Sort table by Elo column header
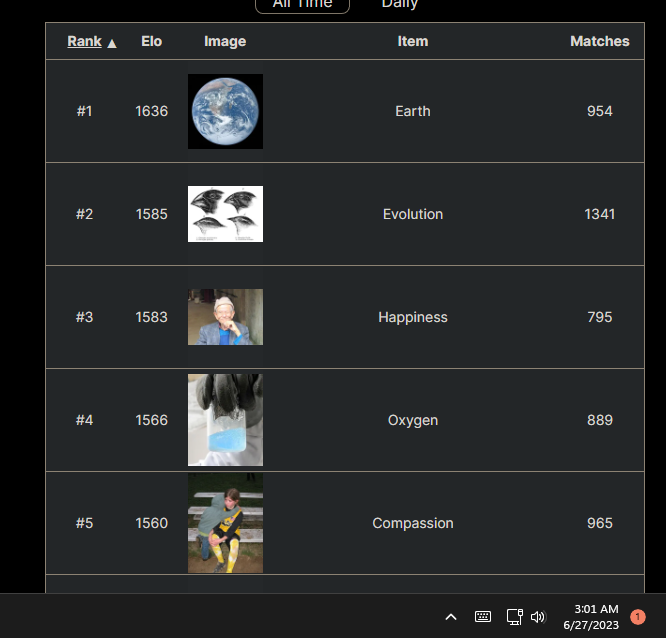 (152, 41)
